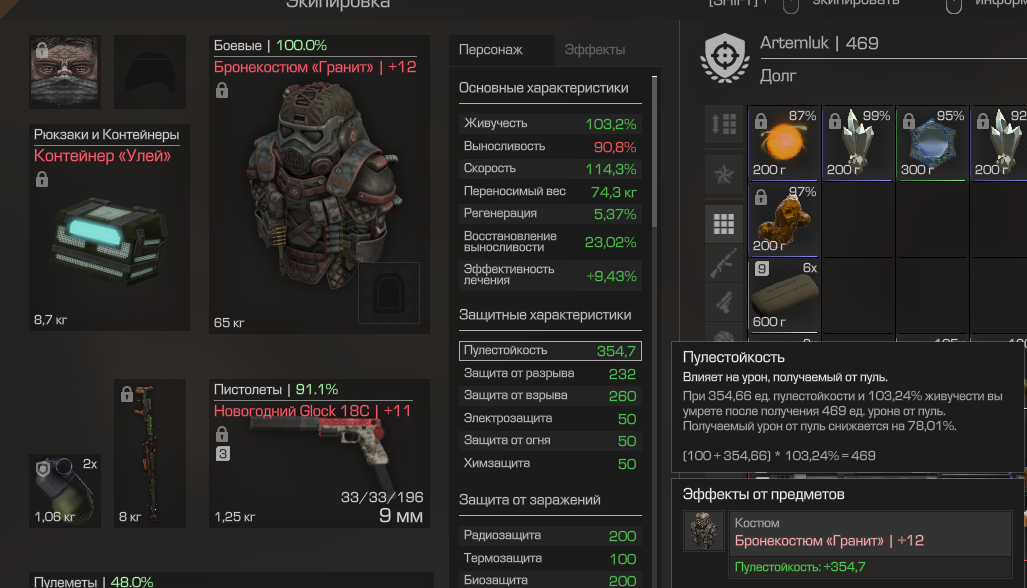The image size is (1027, 588).
Task: Click the character face portrait
Action: coord(65,72)
